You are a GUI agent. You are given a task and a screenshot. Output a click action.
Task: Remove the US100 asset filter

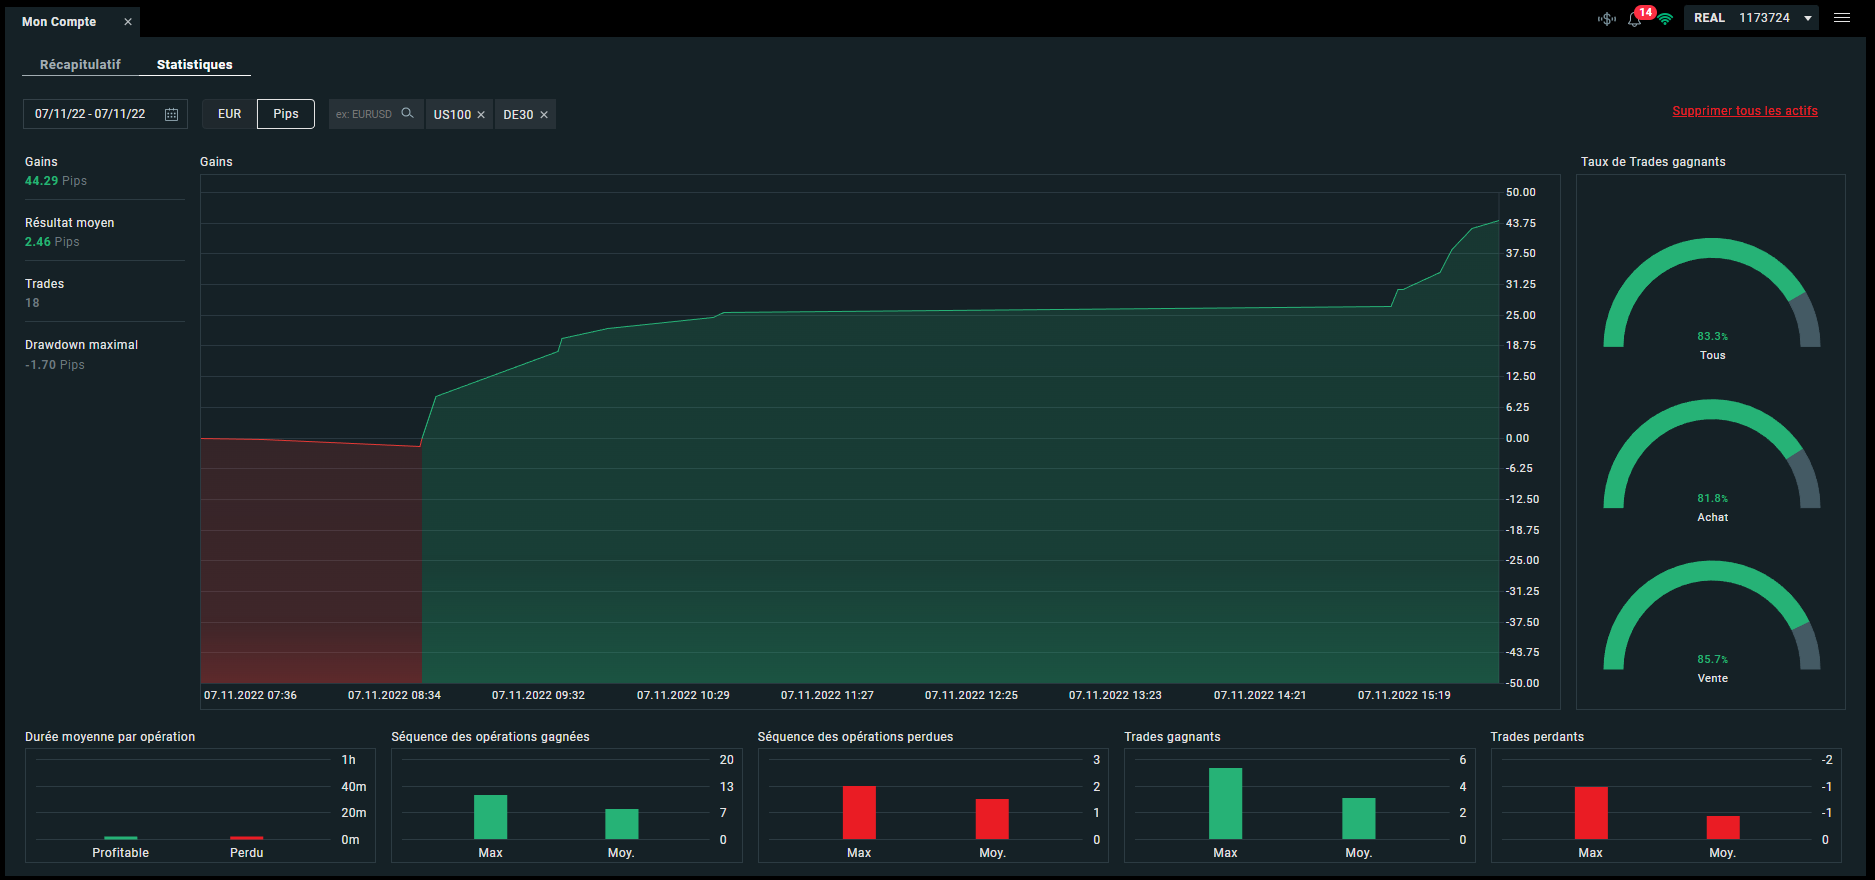481,115
